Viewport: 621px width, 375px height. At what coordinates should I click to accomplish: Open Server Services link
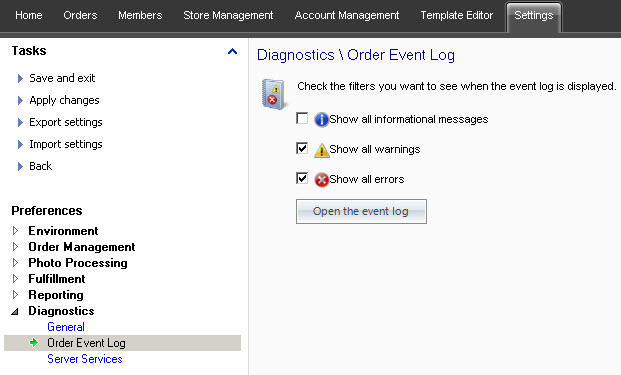85,359
